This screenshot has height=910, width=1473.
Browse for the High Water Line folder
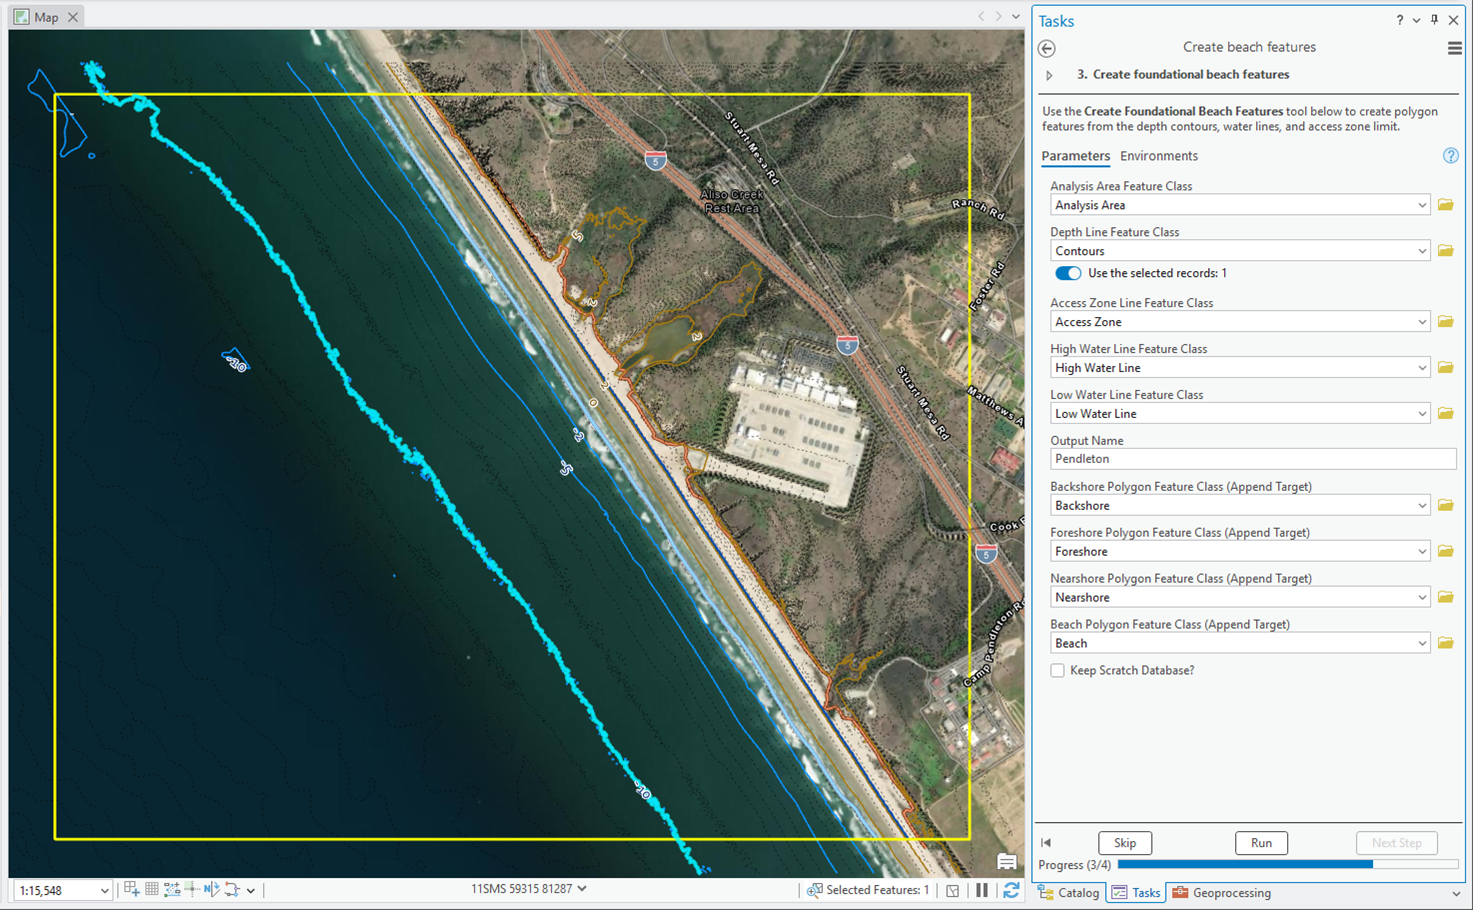1445,368
